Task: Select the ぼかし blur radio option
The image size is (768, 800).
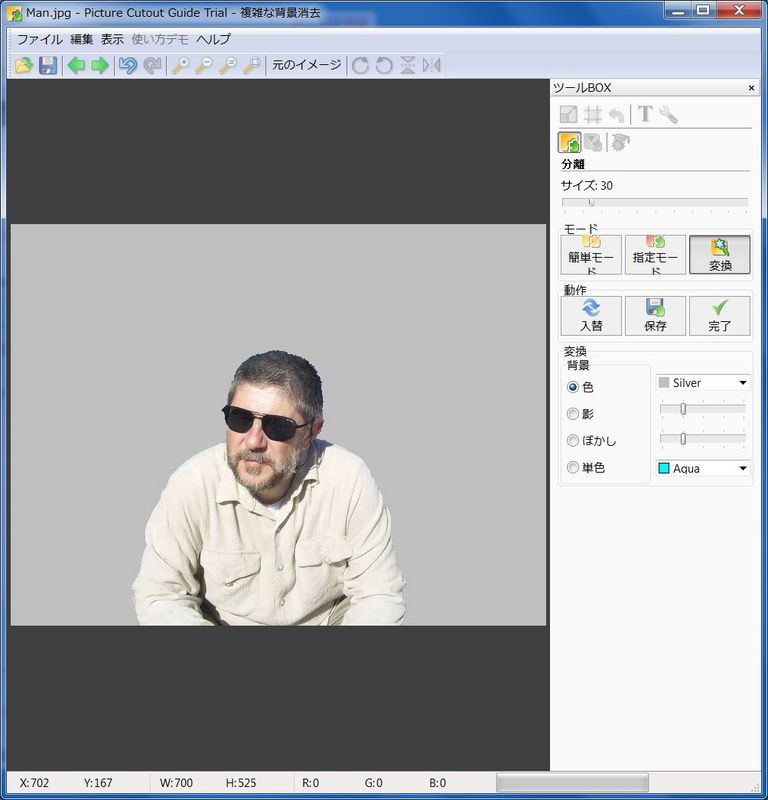Action: tap(573, 440)
